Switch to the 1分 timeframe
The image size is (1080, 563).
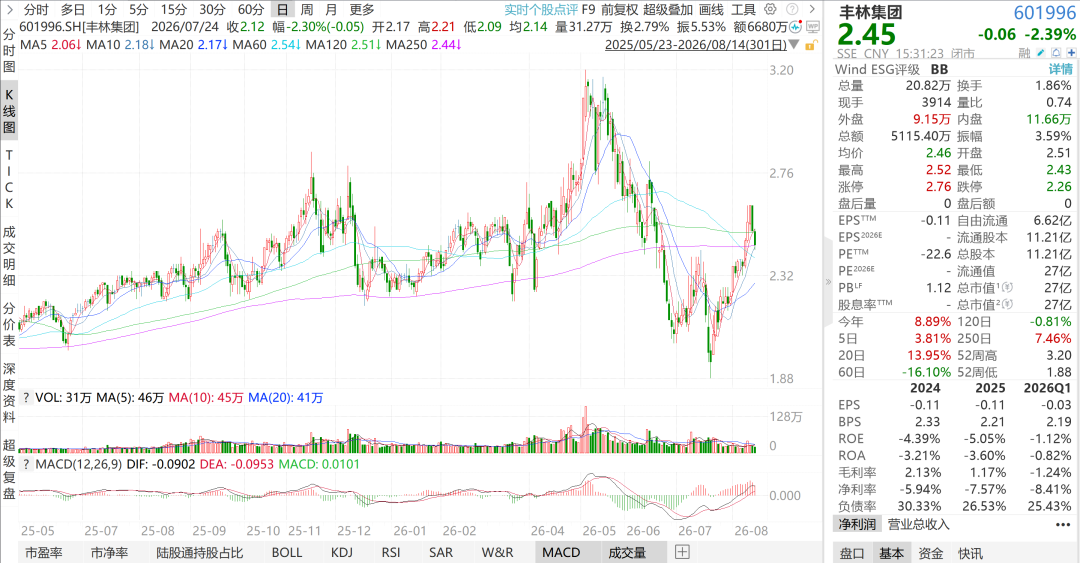[x=107, y=10]
